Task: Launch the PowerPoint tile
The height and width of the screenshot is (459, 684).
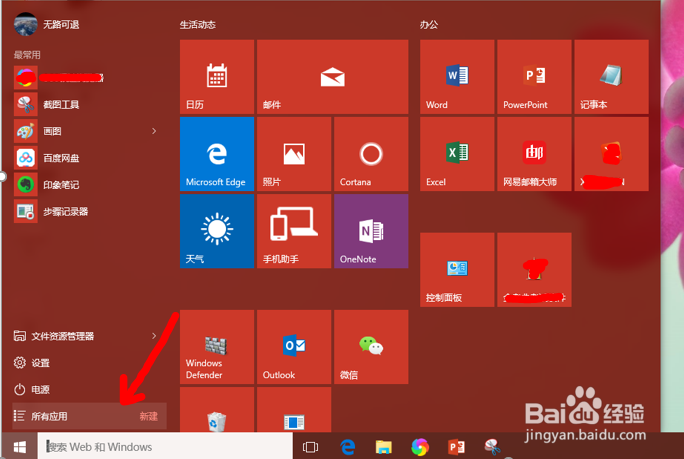Action: (534, 77)
